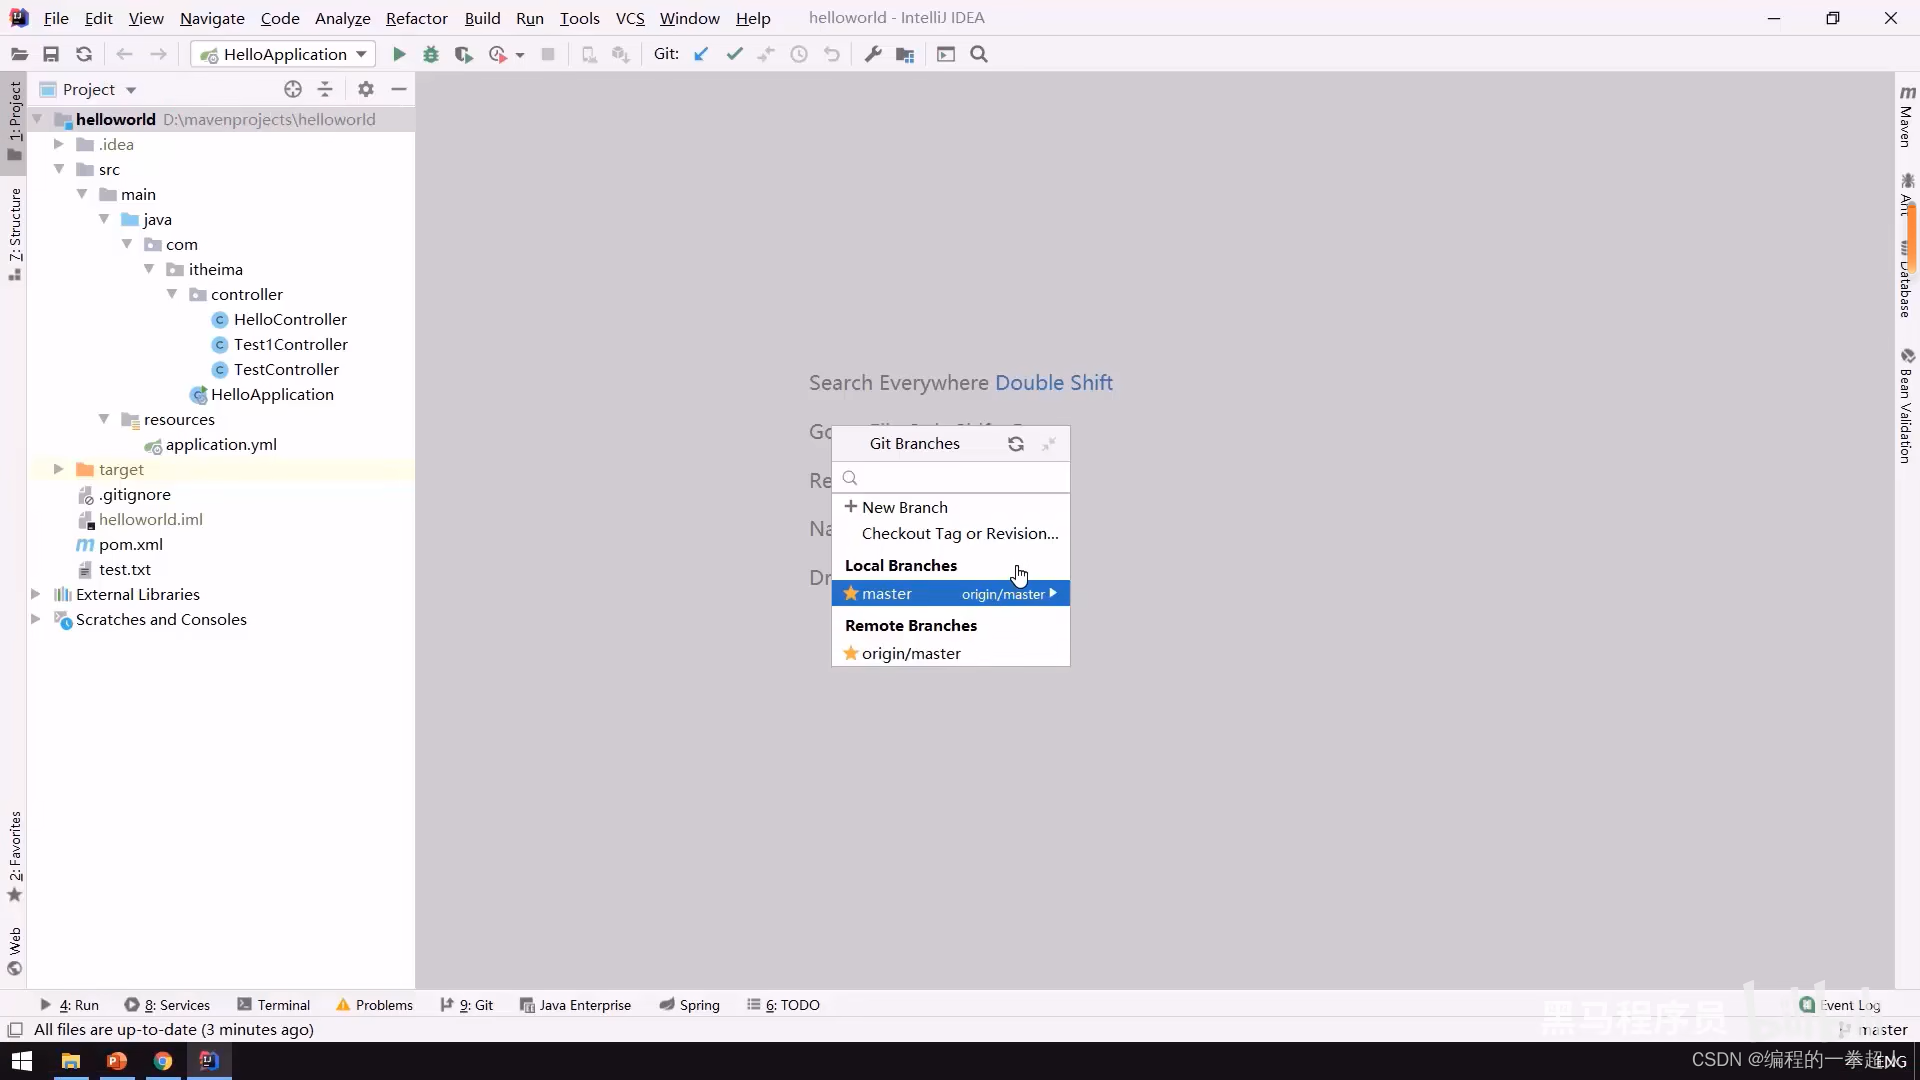Click the Search Everywhere magnifier icon
Image resolution: width=1920 pixels, height=1080 pixels.
click(978, 54)
